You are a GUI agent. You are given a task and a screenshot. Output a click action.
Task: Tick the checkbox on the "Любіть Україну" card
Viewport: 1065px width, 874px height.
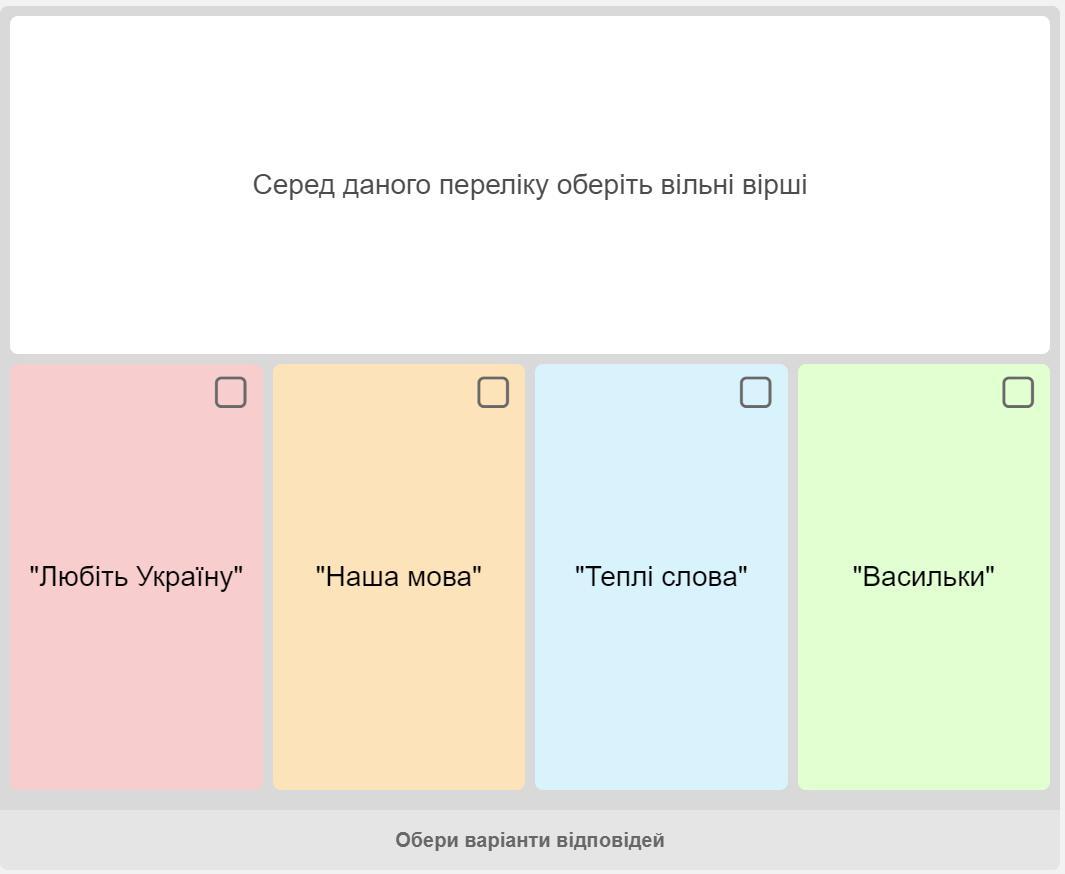230,393
